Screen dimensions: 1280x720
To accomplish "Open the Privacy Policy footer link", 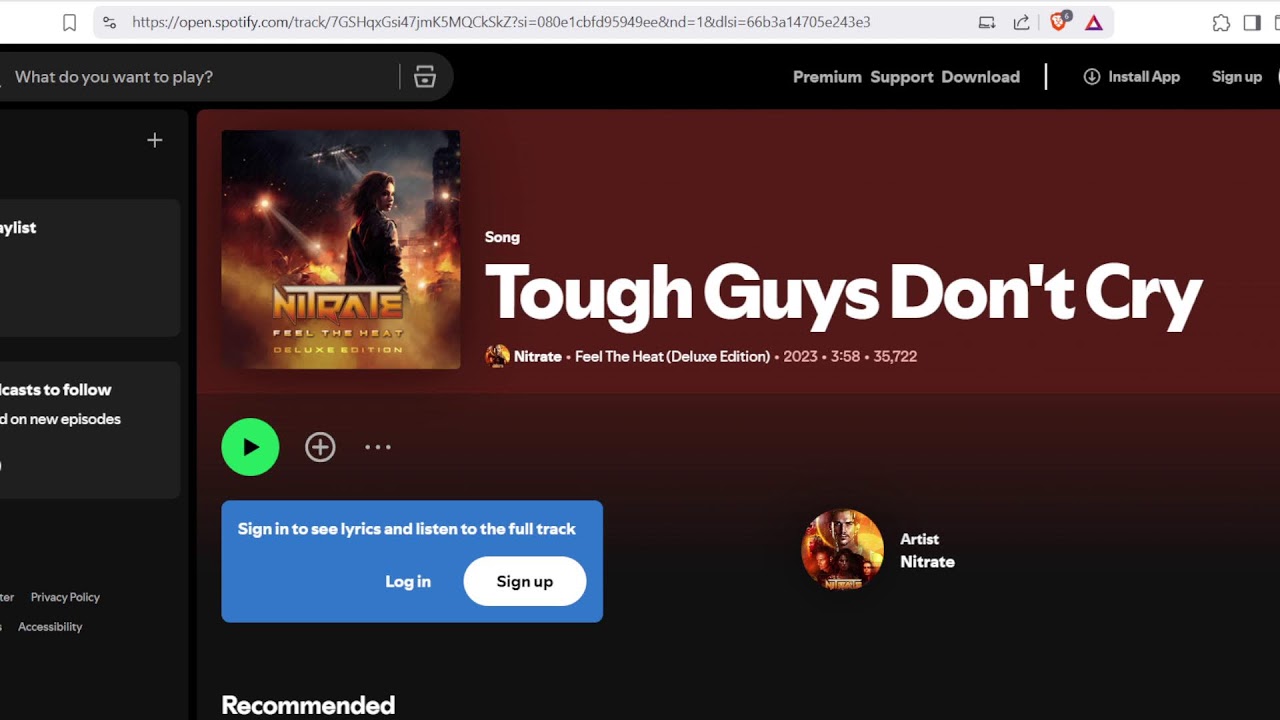I will tap(65, 597).
